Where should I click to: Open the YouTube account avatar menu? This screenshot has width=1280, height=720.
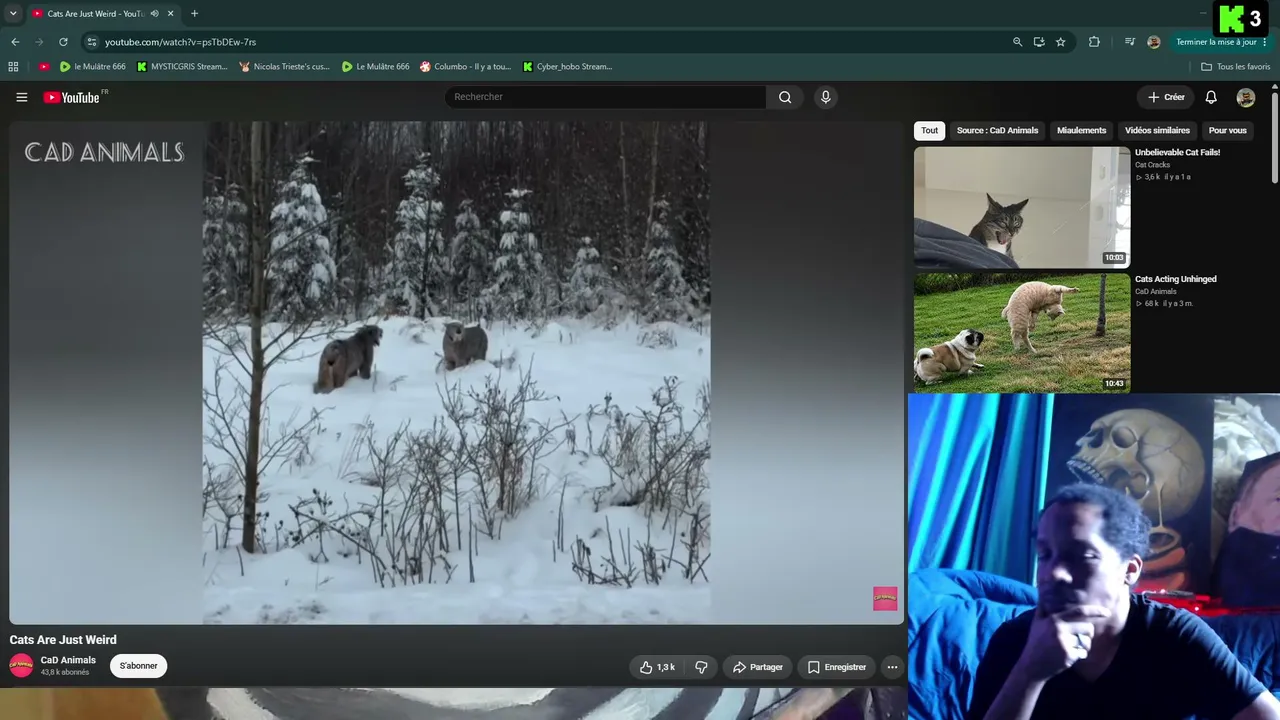coord(1246,97)
